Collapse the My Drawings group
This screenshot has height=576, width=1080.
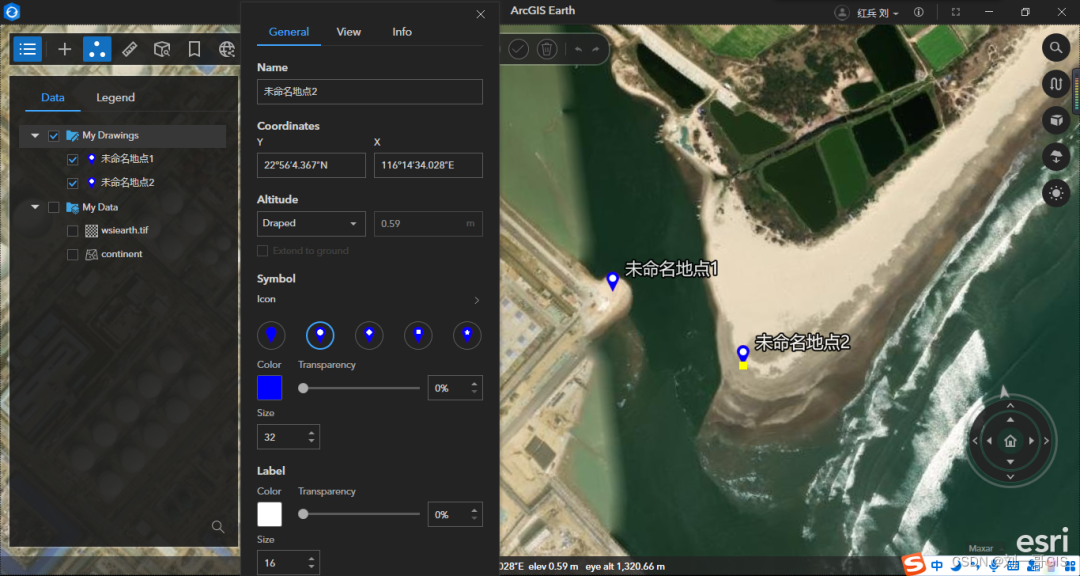(34, 136)
